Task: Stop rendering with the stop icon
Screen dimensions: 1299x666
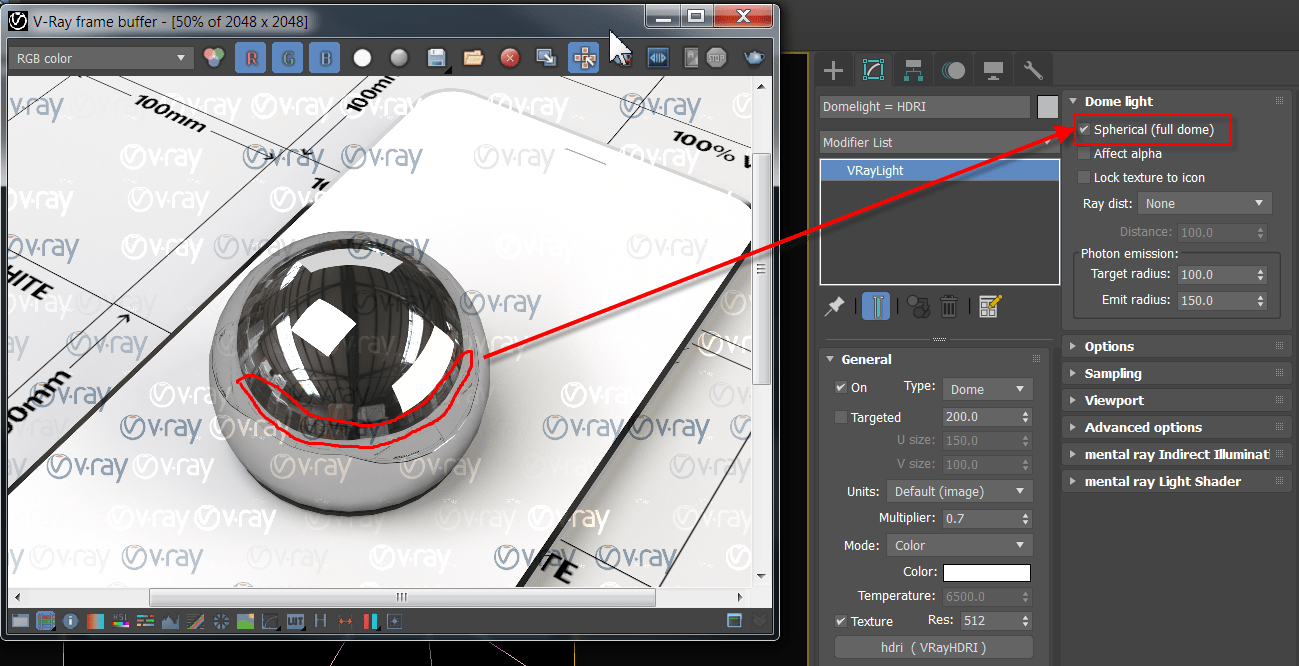Action: (717, 58)
